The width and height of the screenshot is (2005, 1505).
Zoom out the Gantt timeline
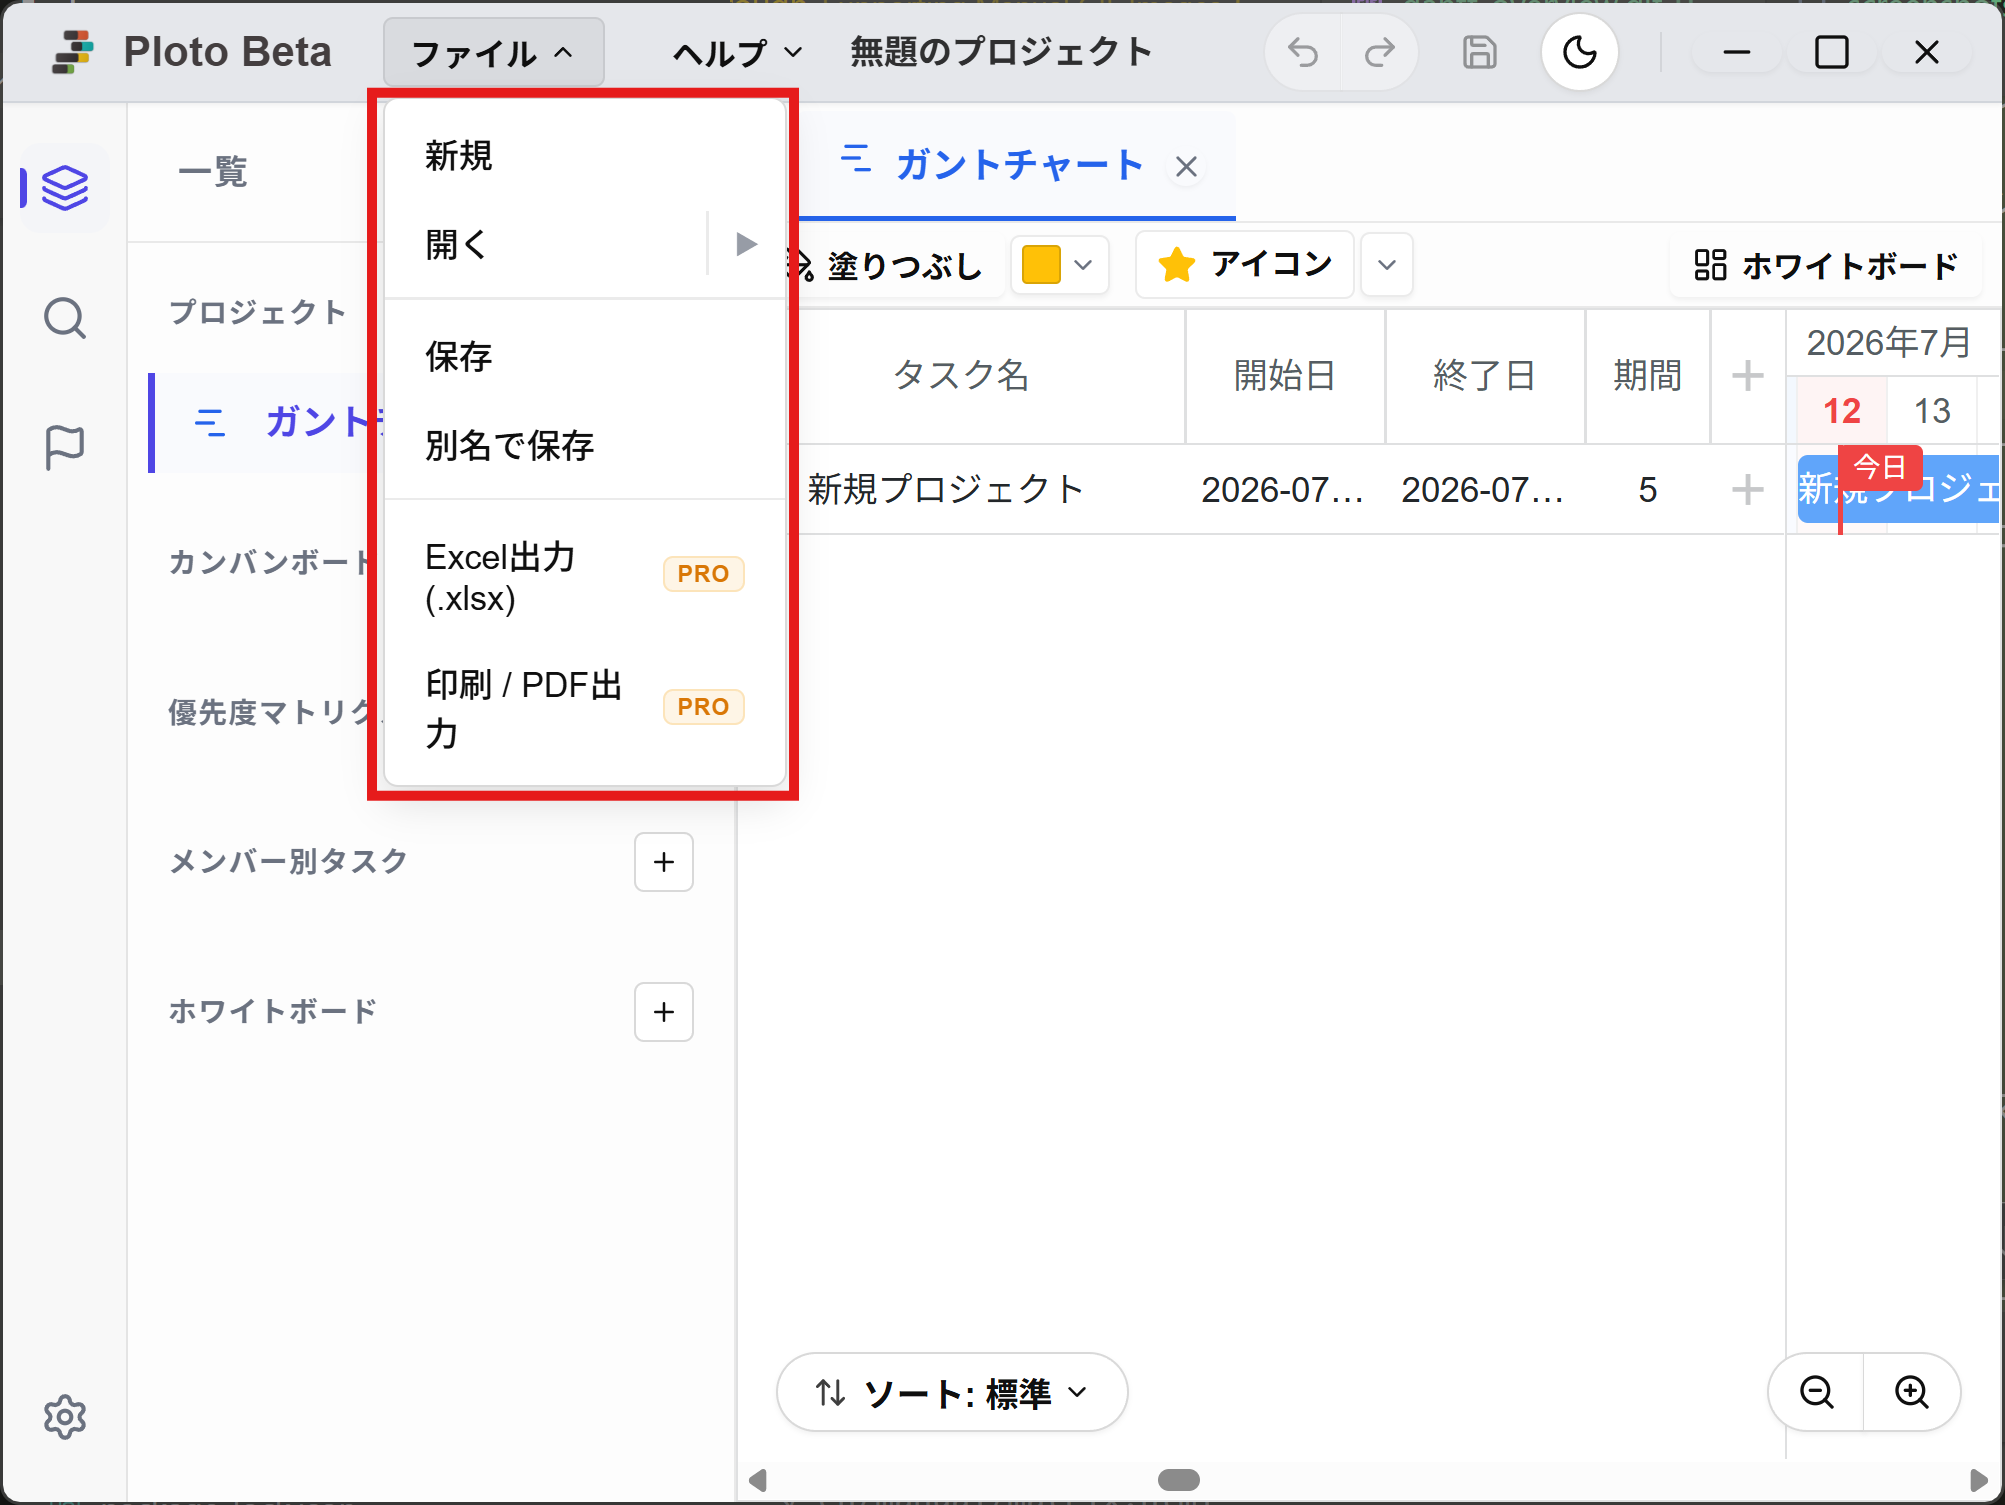pos(1816,1392)
